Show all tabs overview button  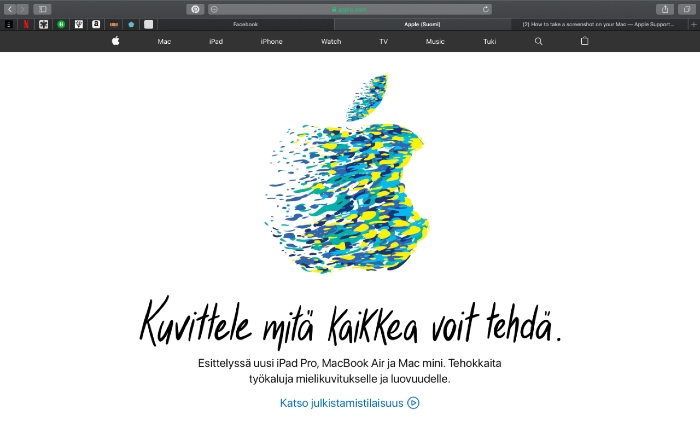click(x=687, y=9)
